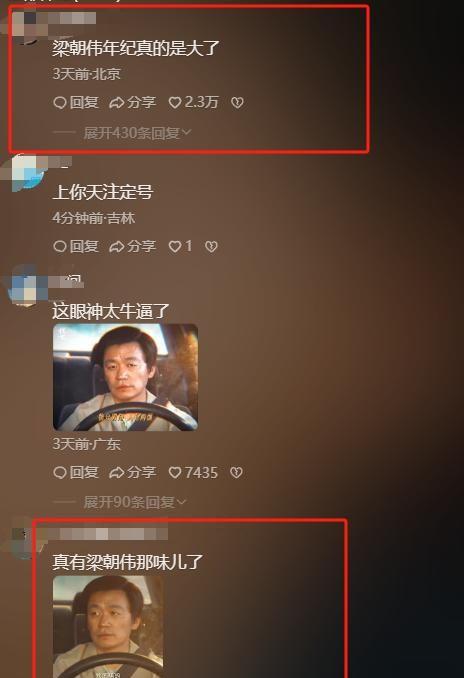This screenshot has height=678, width=464.
Task: Share the 上你天注定号 comment
Action: click(132, 246)
